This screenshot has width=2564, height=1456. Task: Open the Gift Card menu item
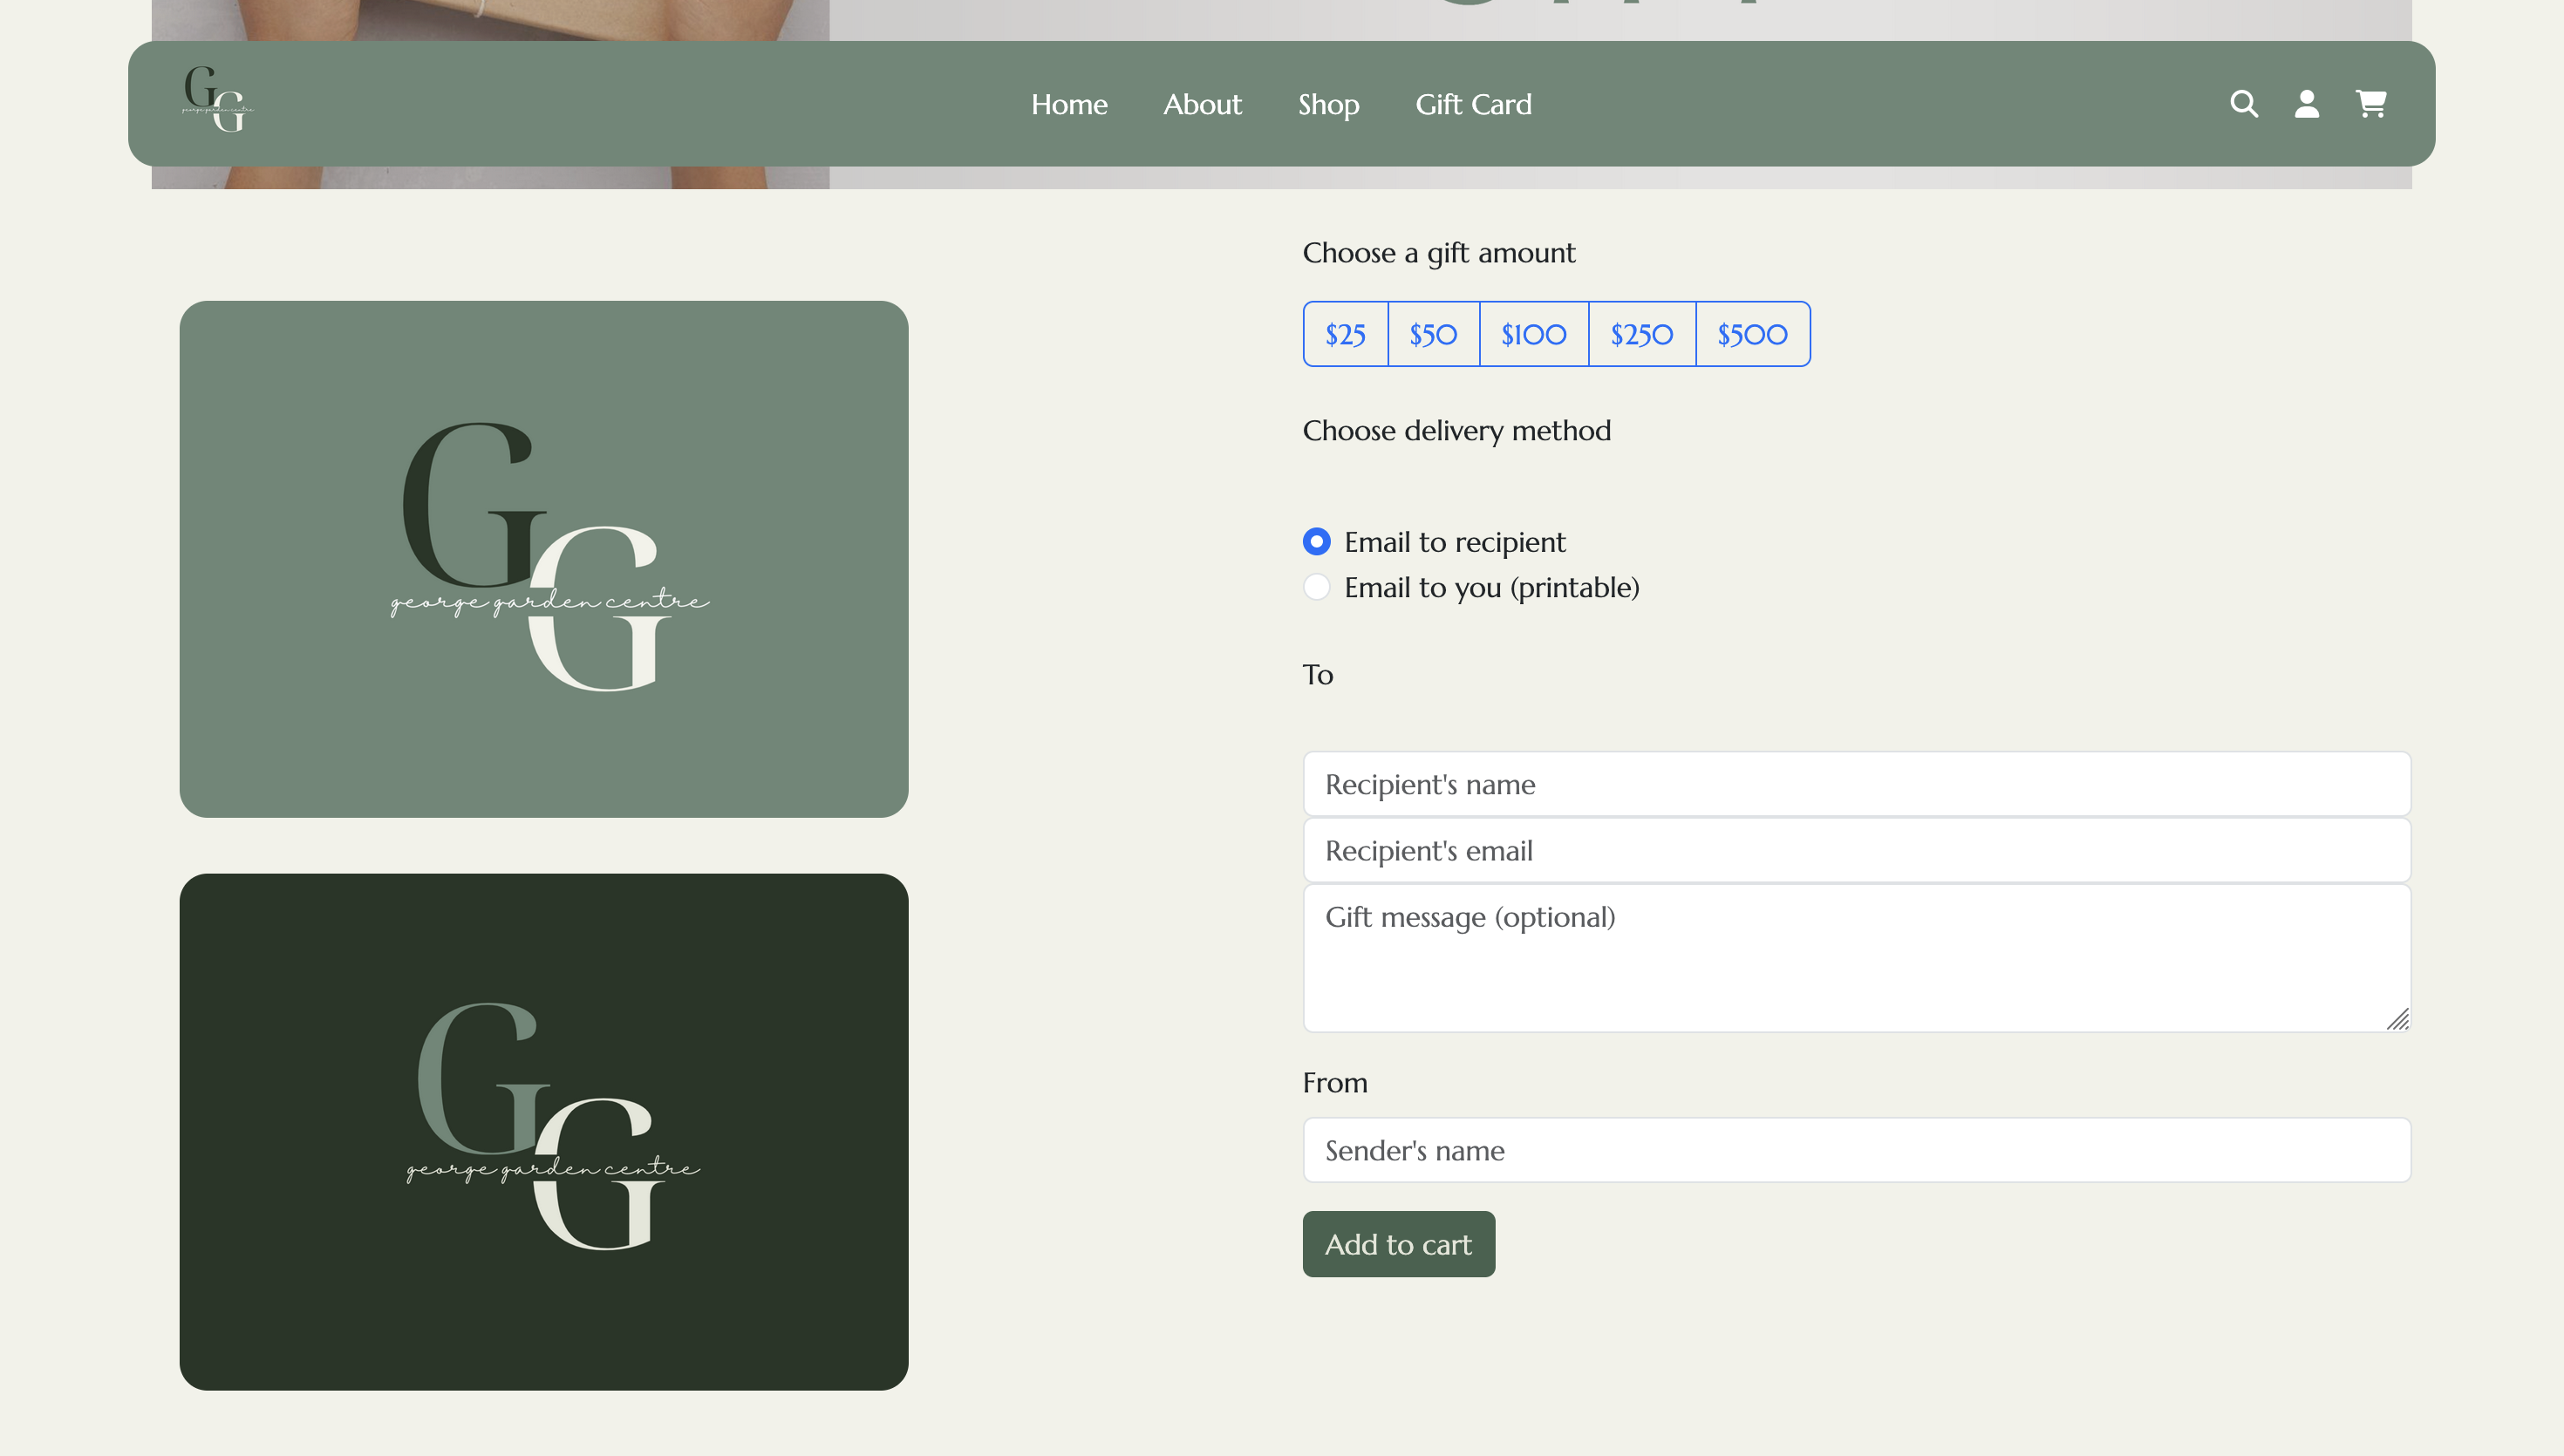1473,104
